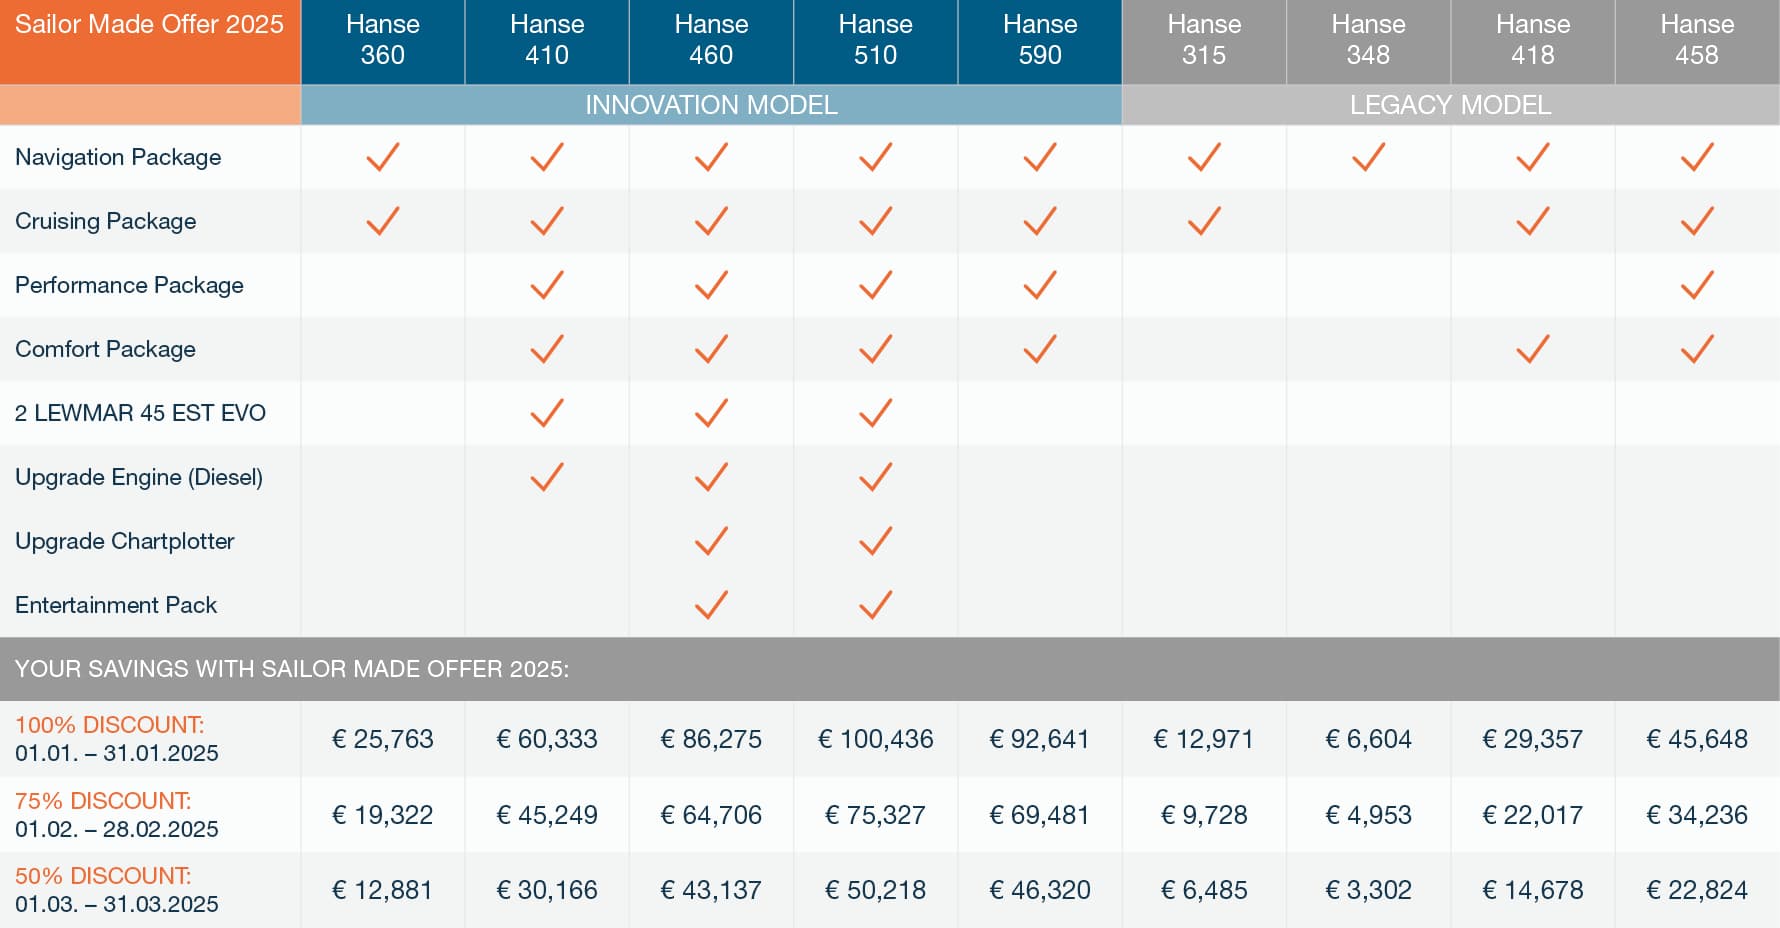Click the LEWMAR 45 EST EVO checkmark for Hanse 410
Image resolution: width=1780 pixels, height=928 pixels.
tap(547, 413)
